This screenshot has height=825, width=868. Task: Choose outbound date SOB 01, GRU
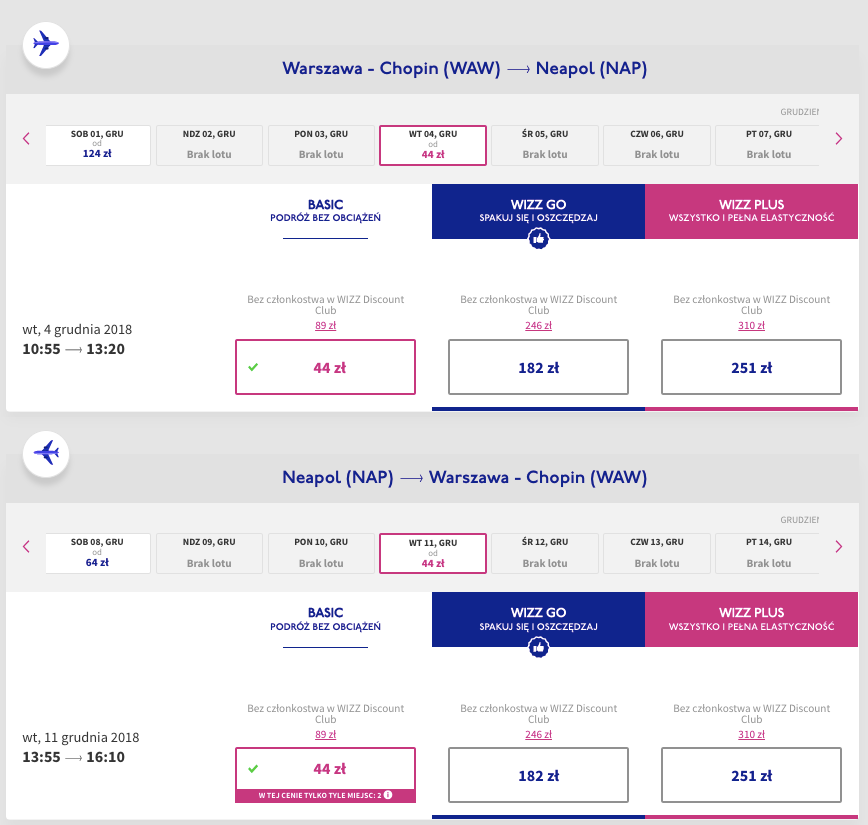point(98,145)
